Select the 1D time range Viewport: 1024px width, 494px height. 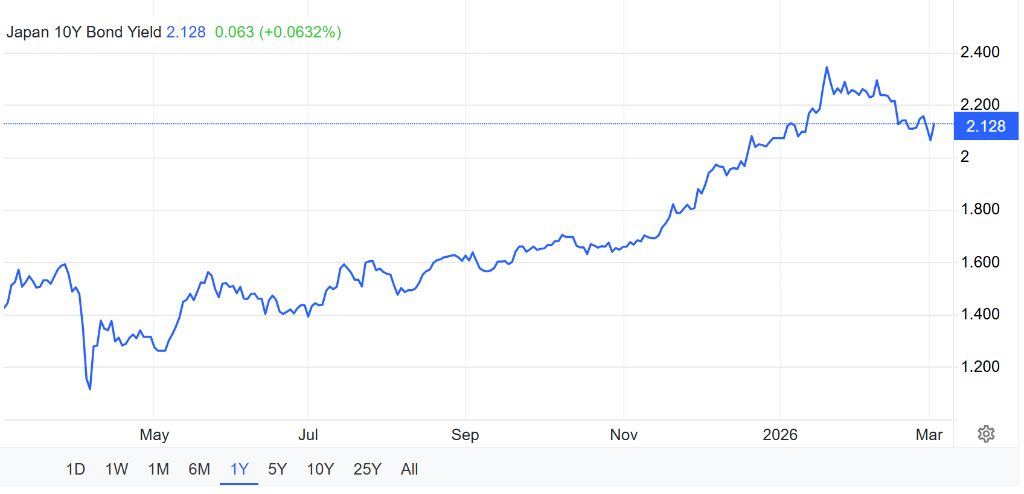click(75, 469)
